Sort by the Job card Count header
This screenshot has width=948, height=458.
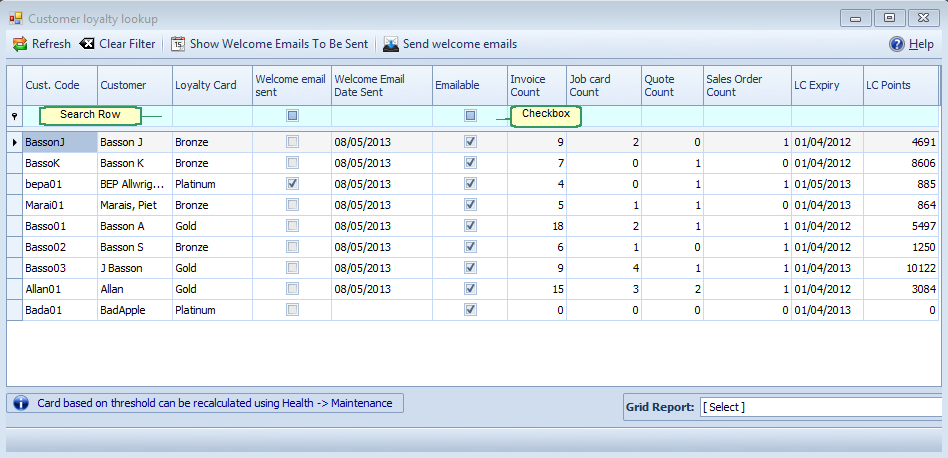tap(604, 85)
